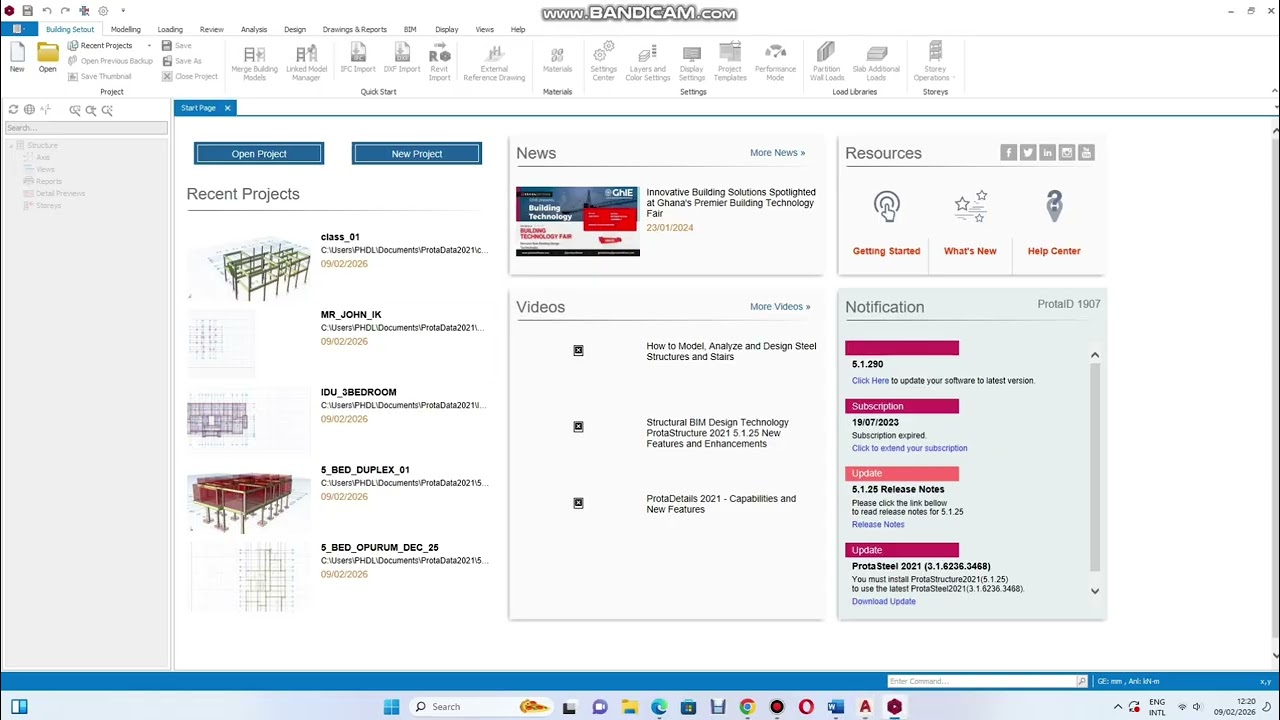Viewport: 1280px width, 720px height.
Task: Open Layers and Color Settings
Action: point(647,62)
